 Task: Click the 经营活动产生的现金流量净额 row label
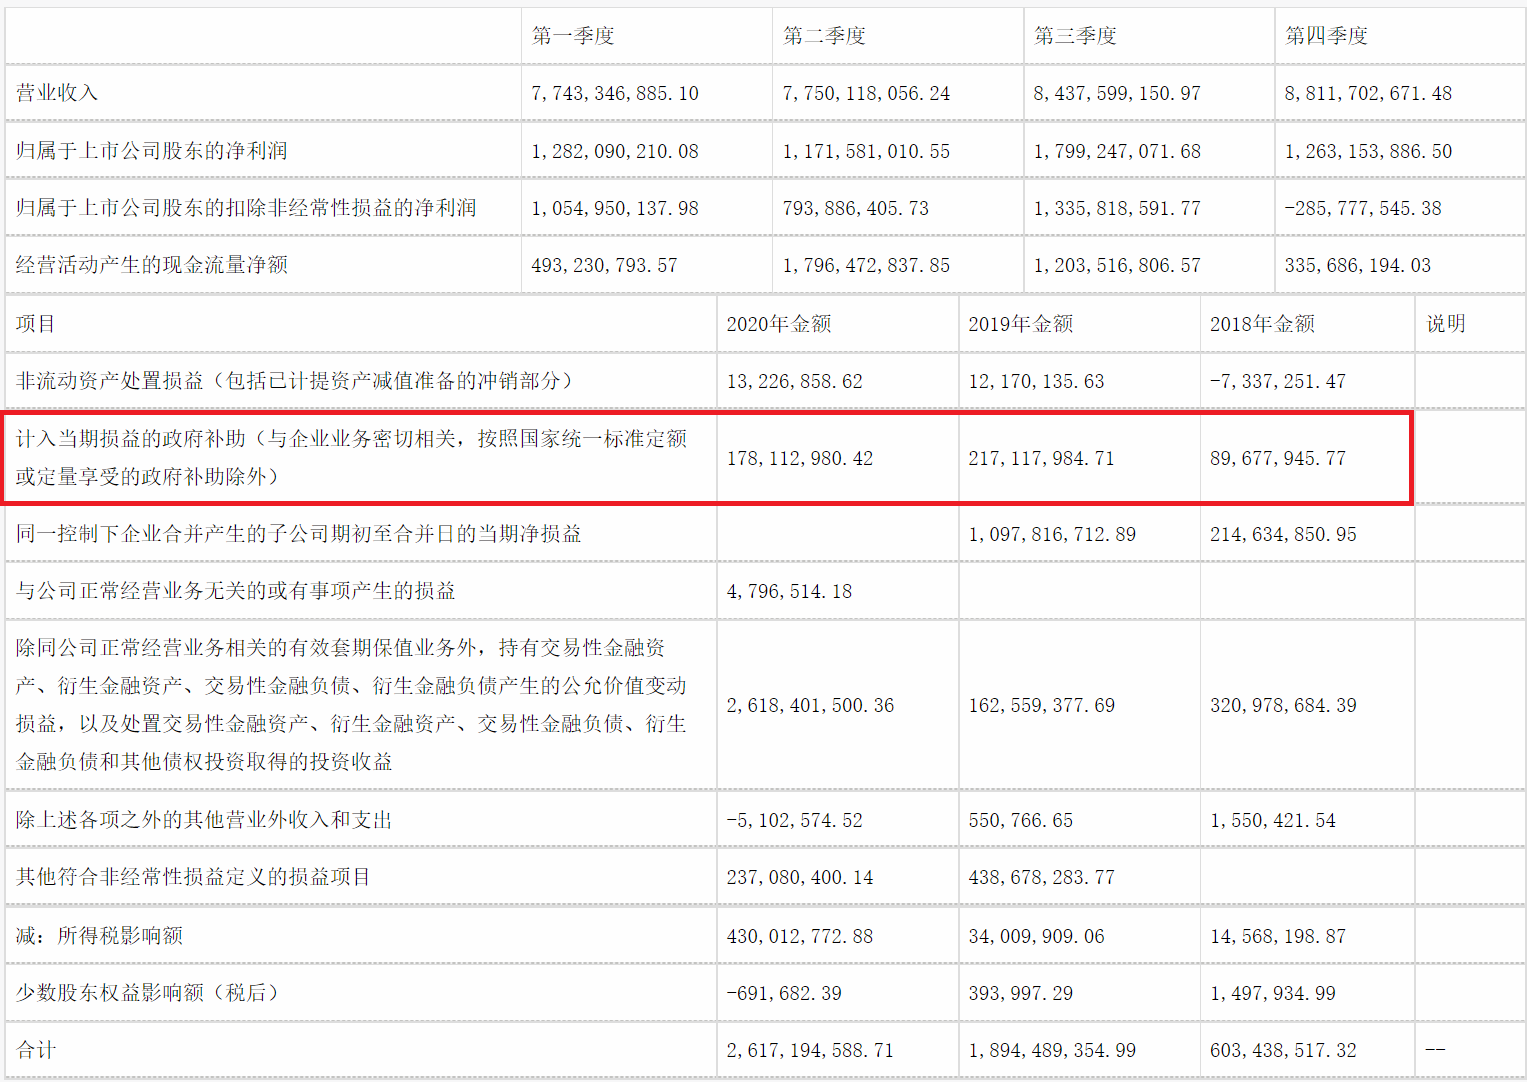click(152, 265)
